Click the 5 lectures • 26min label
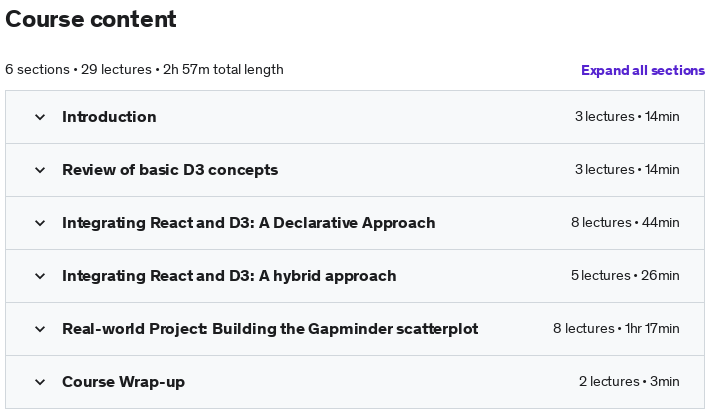 pyautogui.click(x=625, y=276)
